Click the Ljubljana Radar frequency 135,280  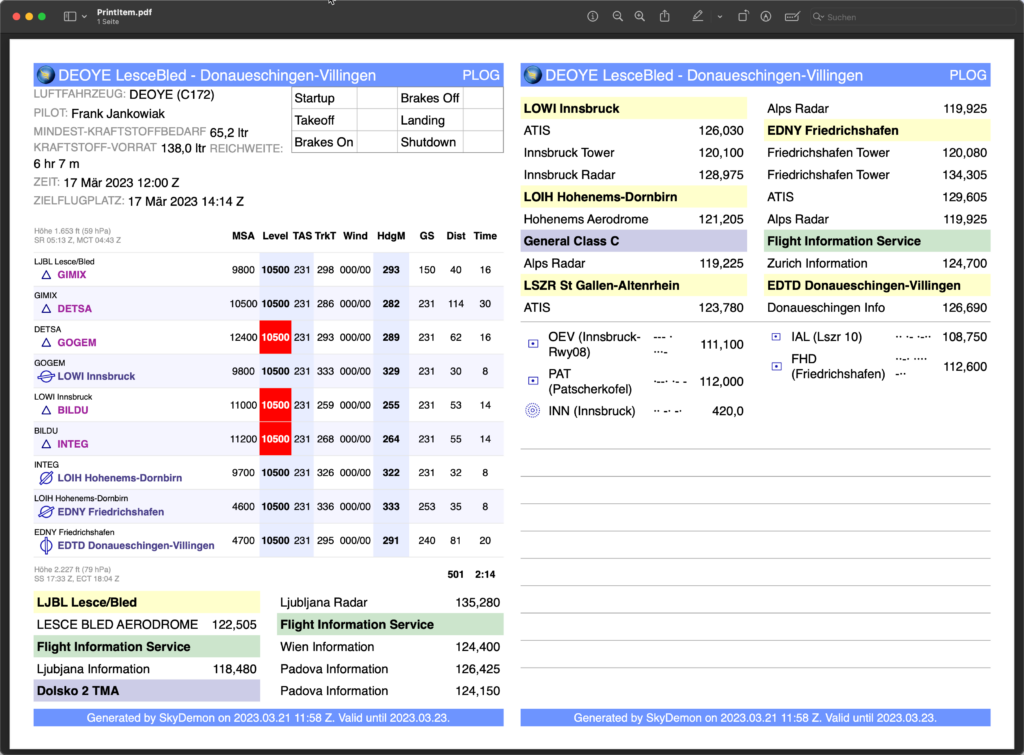(x=478, y=603)
